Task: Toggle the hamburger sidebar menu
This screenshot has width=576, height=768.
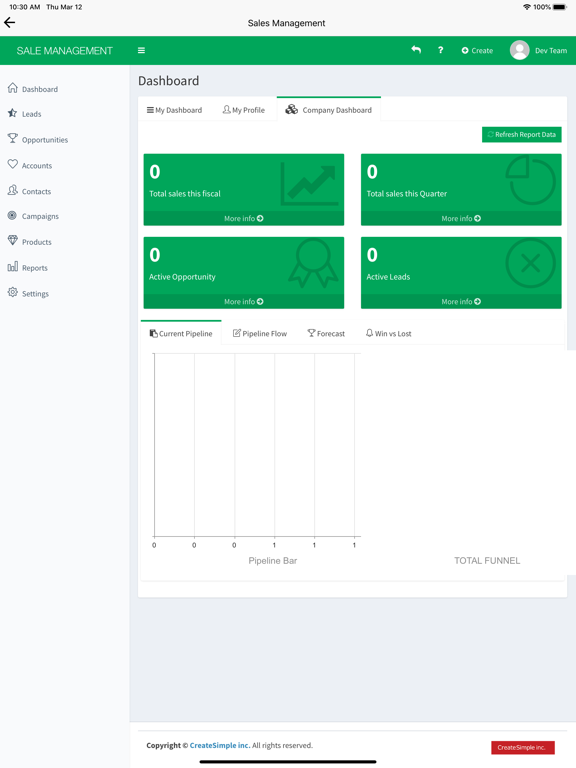Action: coord(141,50)
